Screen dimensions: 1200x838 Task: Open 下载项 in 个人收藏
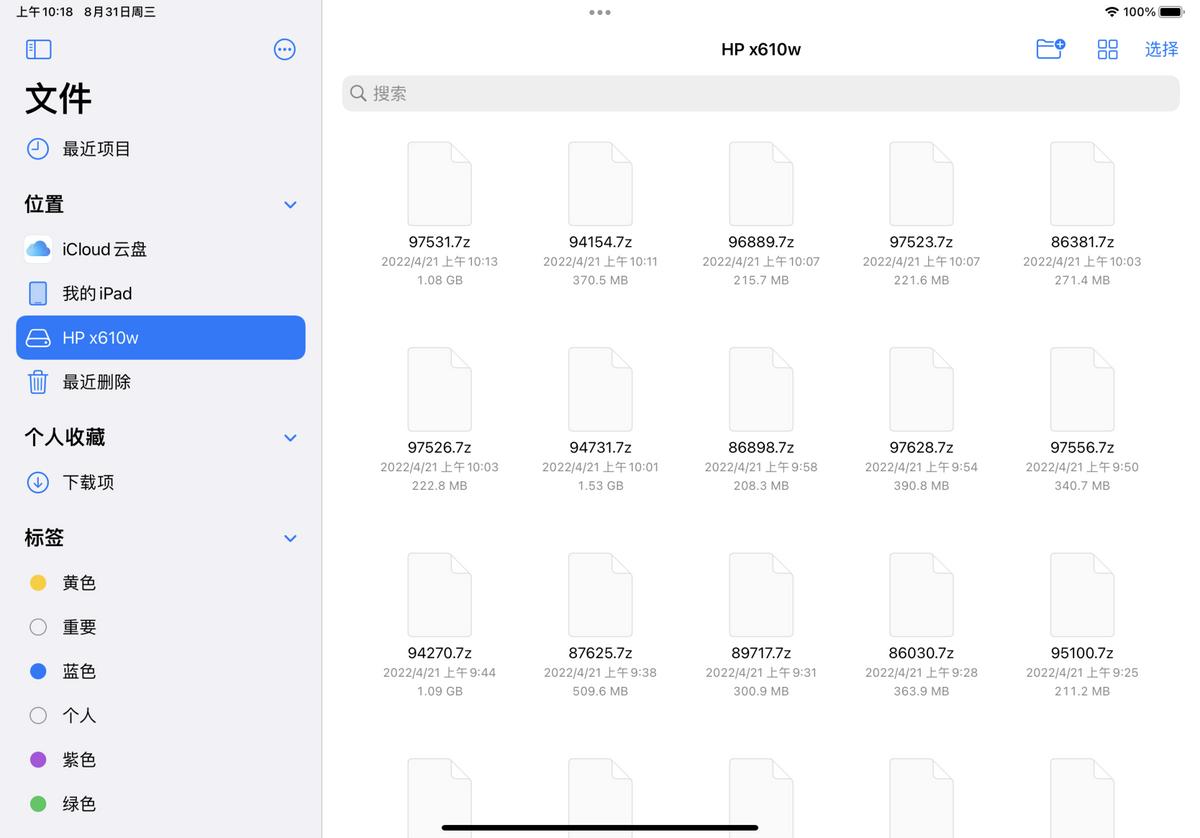(x=95, y=482)
